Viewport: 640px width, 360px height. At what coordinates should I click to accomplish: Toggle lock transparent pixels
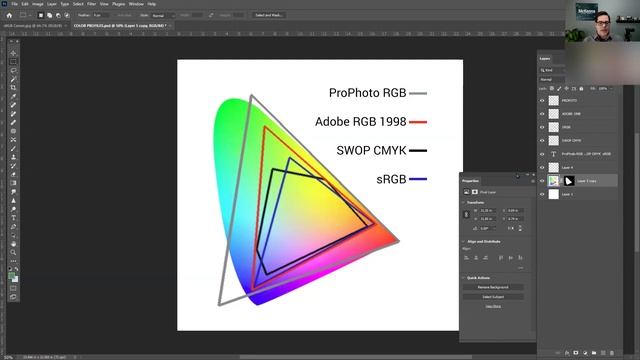pyautogui.click(x=551, y=88)
